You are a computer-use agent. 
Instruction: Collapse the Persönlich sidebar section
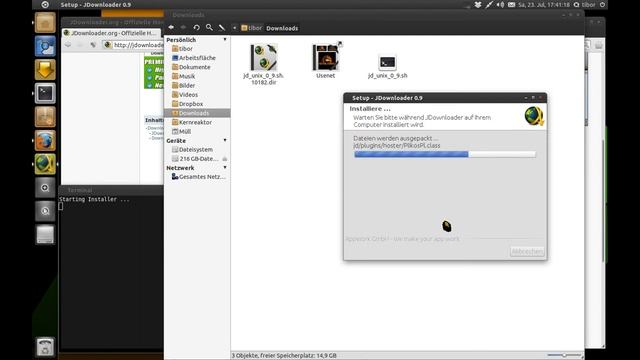[225, 40]
